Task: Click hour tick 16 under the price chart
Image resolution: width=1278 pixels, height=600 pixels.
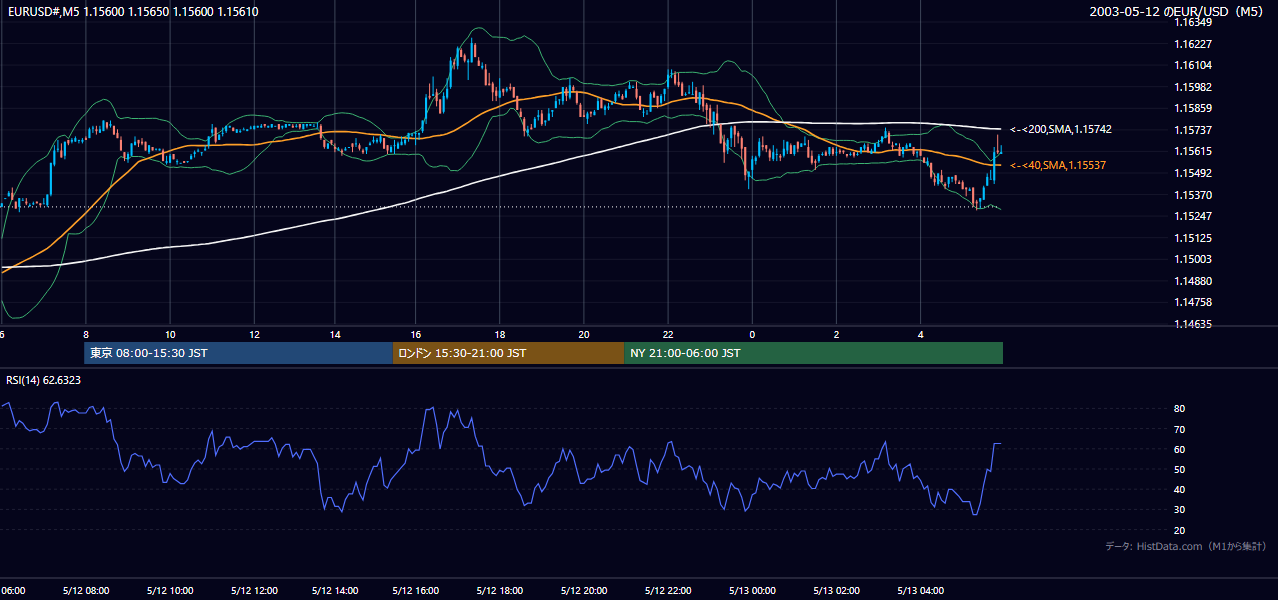Action: pos(416,335)
